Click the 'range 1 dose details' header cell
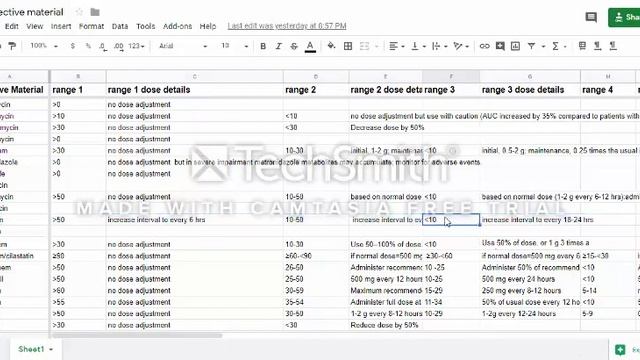Viewport: 640px width, 360px height. tap(194, 90)
